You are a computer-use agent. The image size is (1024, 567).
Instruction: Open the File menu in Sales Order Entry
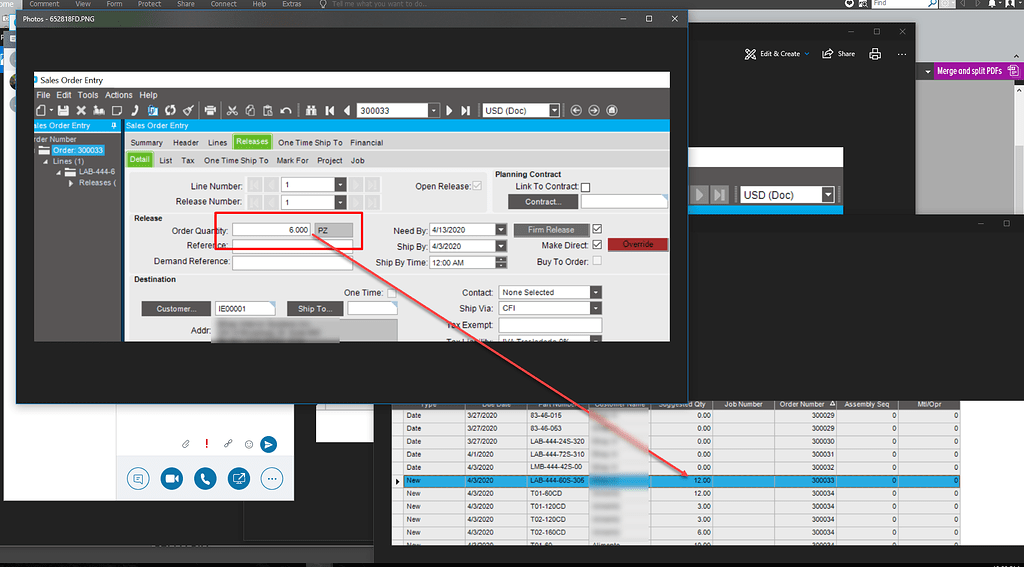coord(43,95)
